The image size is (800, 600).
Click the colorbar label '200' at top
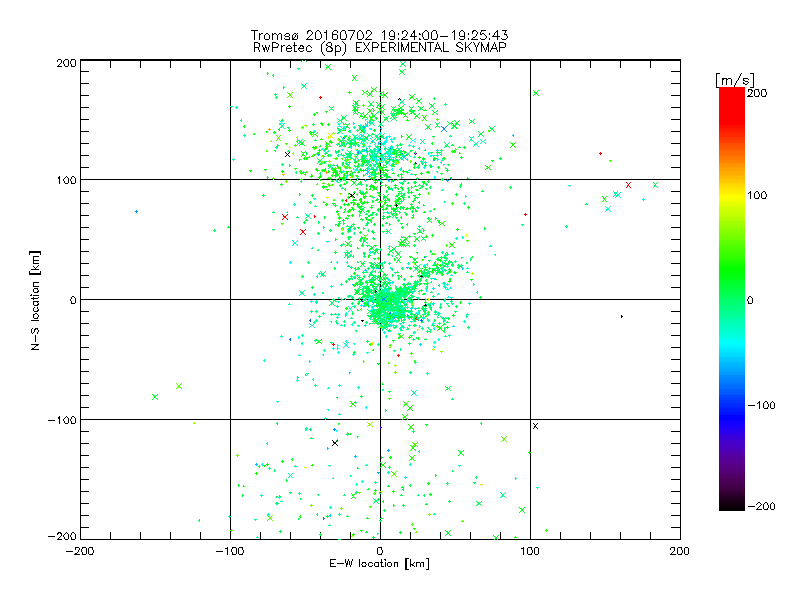click(x=757, y=93)
